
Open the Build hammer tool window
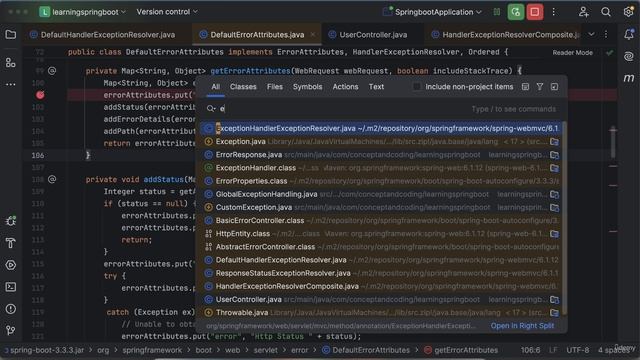[11, 243]
